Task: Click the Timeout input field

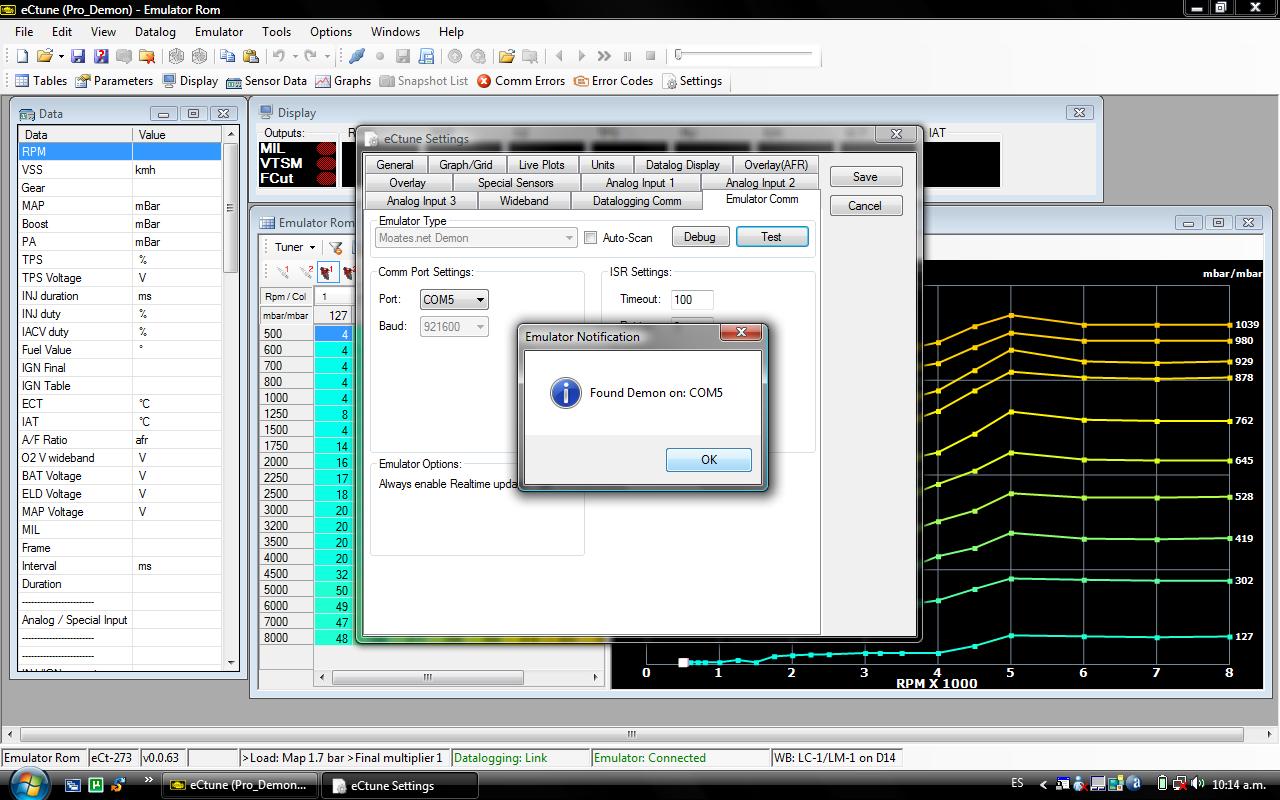Action: (x=692, y=299)
